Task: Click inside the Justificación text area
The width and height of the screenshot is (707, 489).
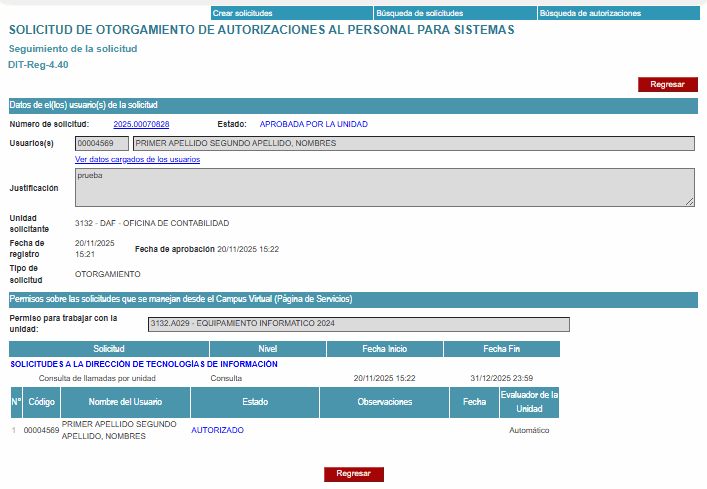Action: (384, 187)
